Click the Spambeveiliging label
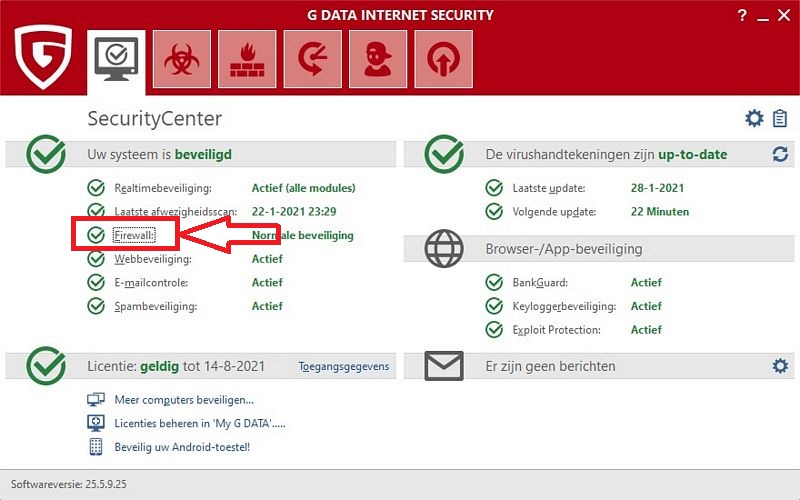 tap(156, 307)
